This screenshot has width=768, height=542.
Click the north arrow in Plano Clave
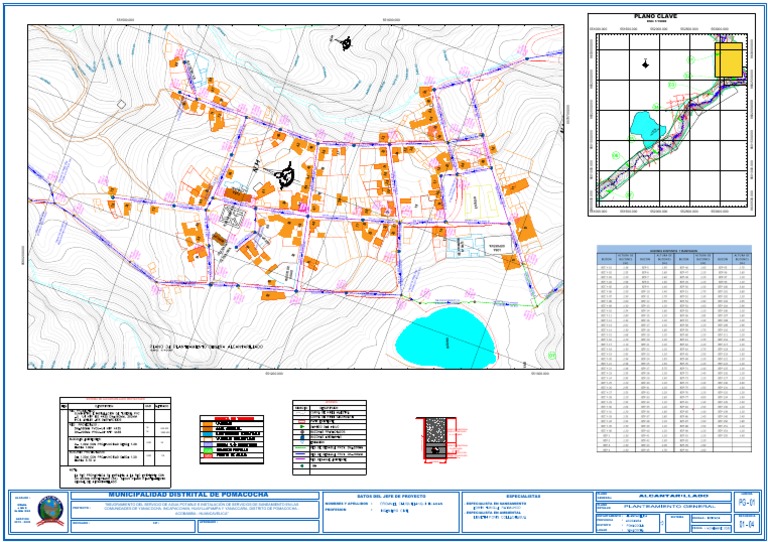point(645,64)
